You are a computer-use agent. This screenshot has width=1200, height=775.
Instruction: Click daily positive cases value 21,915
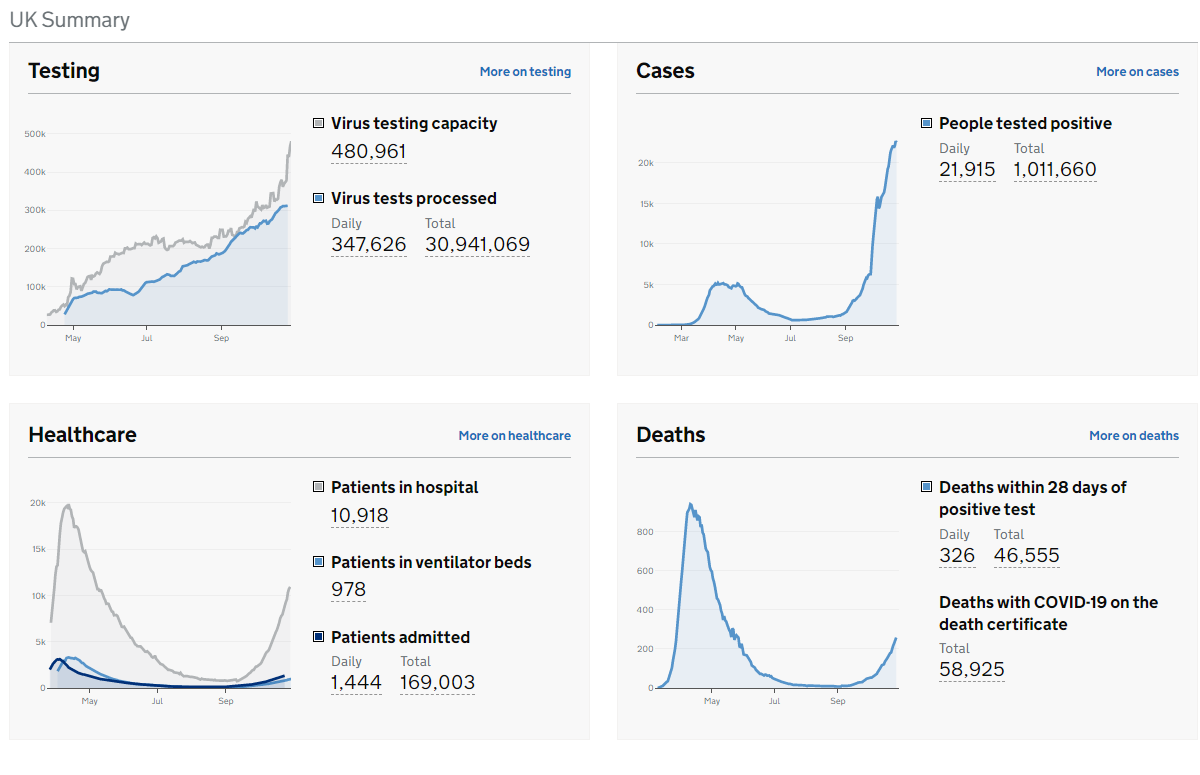click(967, 170)
